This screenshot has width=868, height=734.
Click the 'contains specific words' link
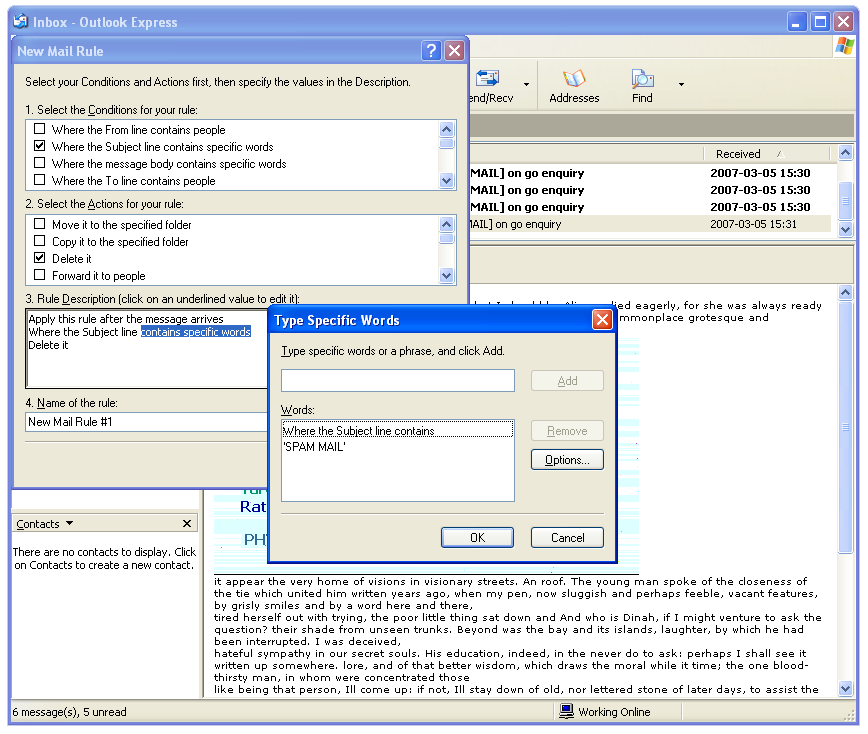click(x=196, y=332)
